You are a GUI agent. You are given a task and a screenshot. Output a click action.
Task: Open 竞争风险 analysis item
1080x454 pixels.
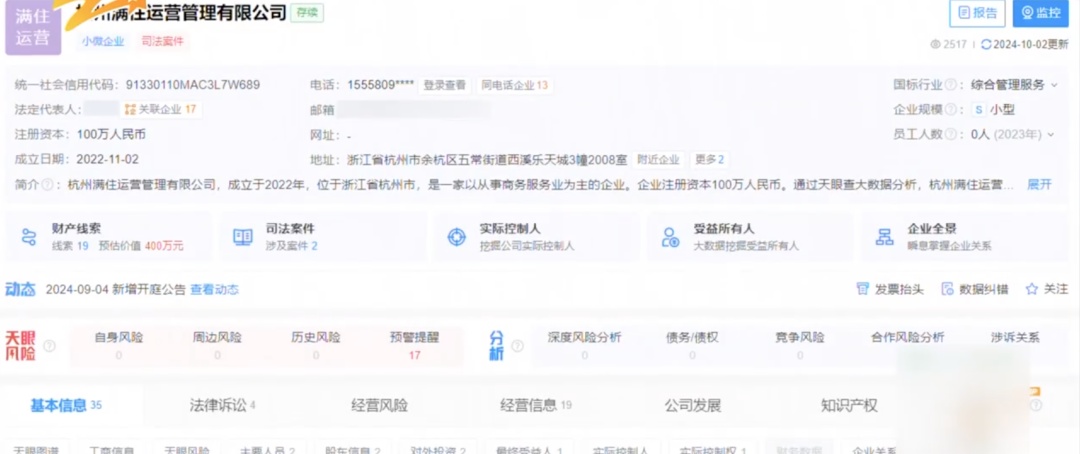tap(800, 346)
